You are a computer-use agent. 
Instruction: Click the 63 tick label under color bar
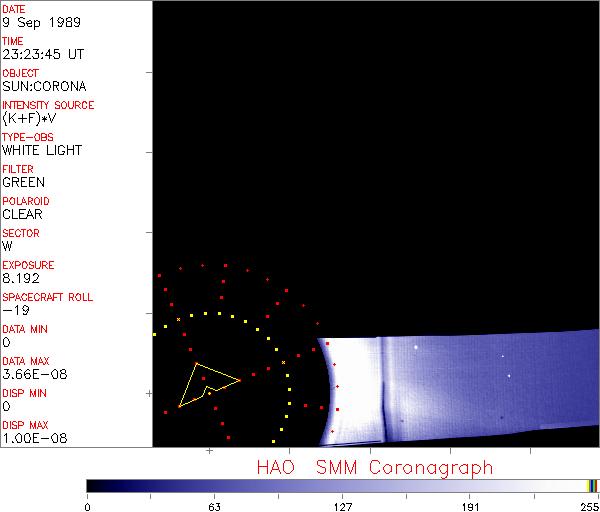click(x=214, y=505)
